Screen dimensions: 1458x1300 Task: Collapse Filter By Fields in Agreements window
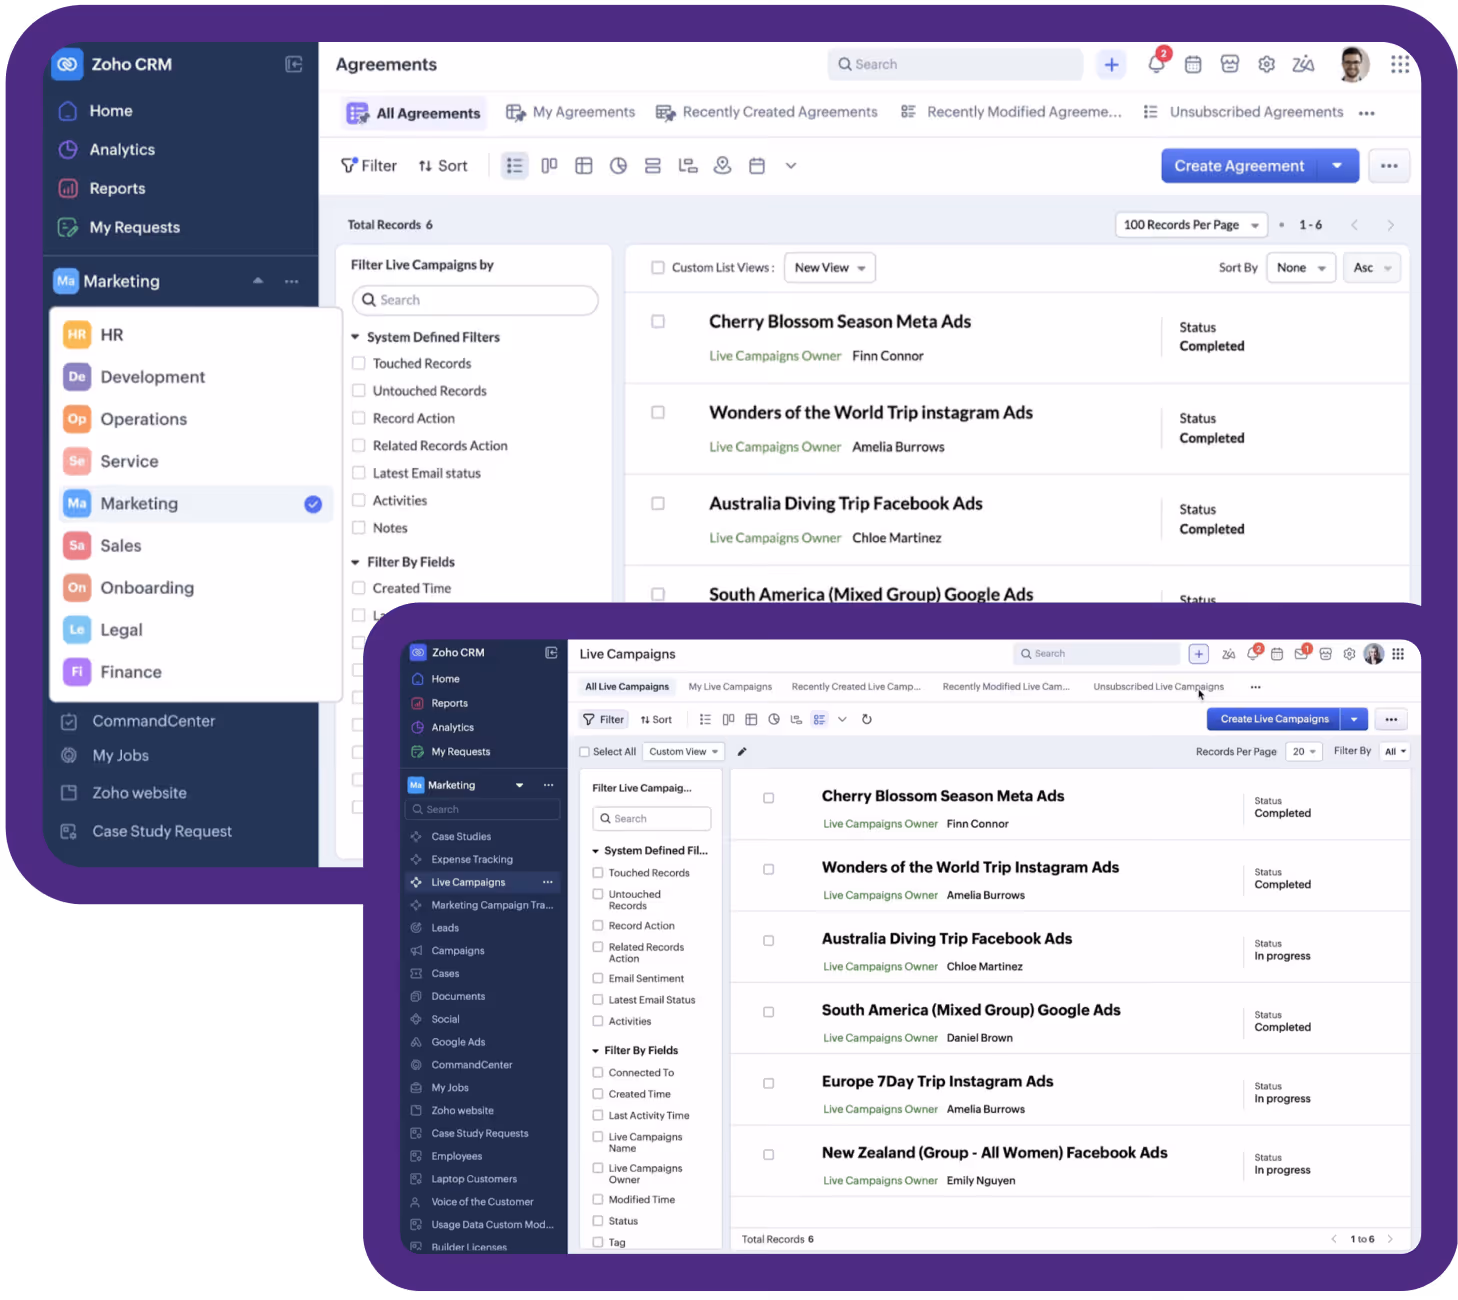355,562
